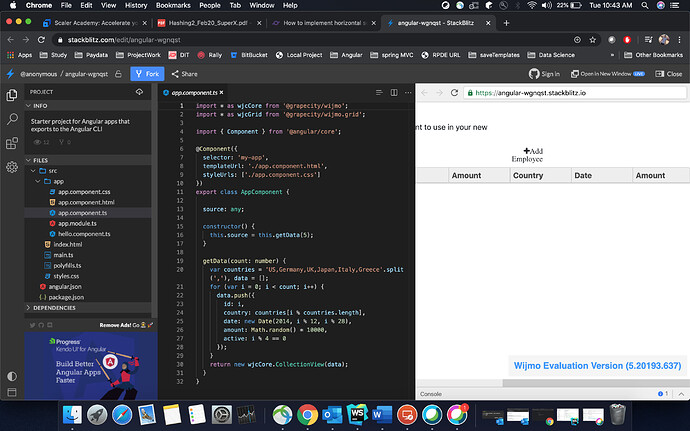
Task: Open app.component.html file
Action: [x=86, y=203]
